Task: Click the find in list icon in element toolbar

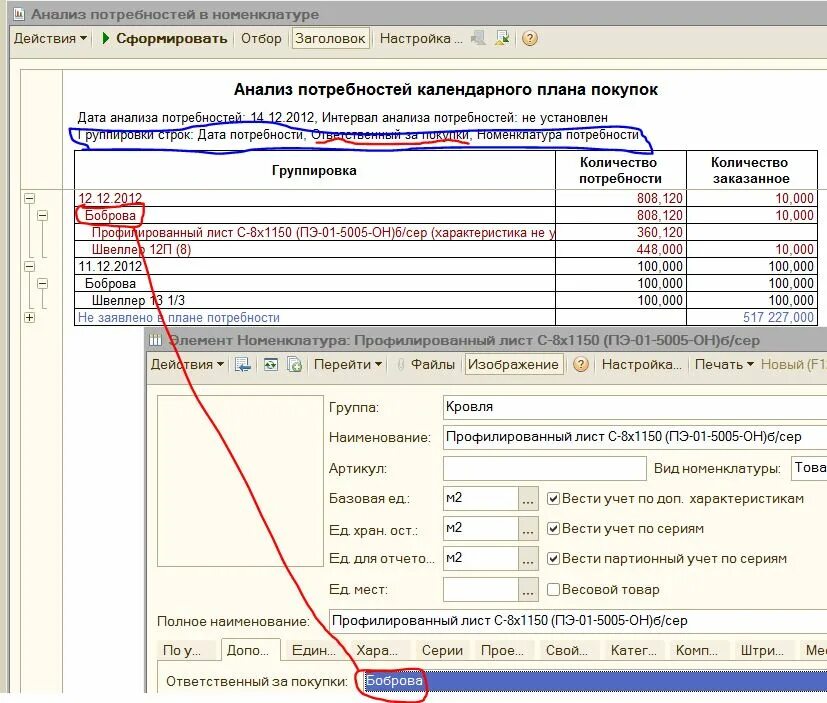Action: pyautogui.click(x=243, y=364)
